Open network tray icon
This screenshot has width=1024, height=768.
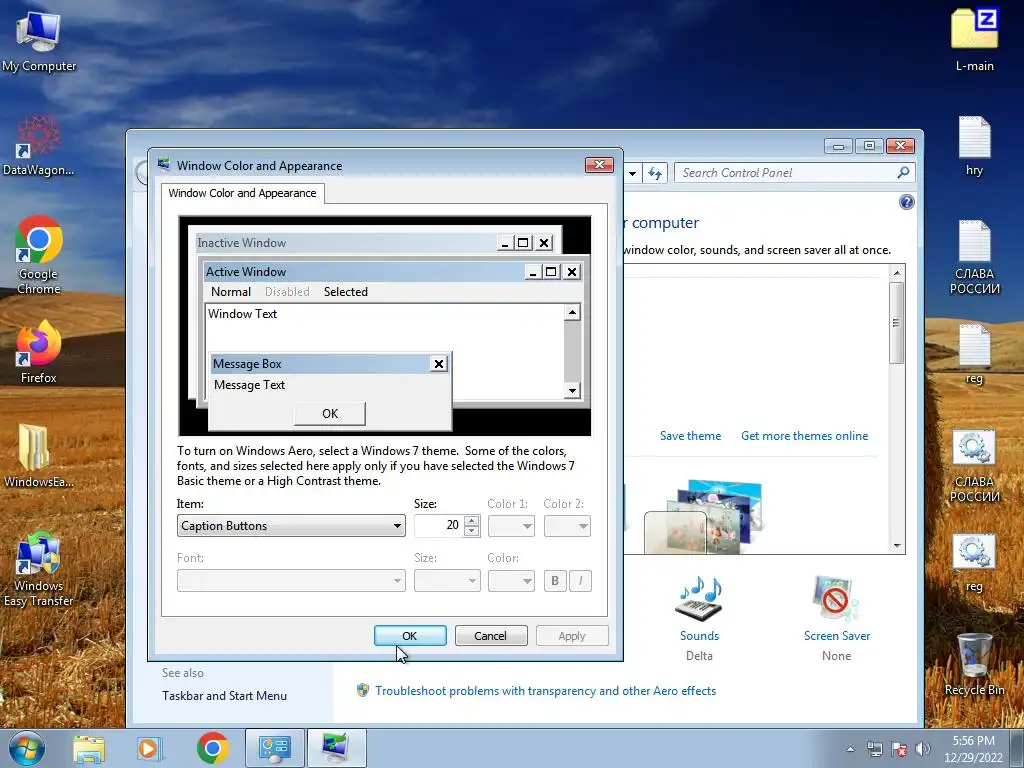[x=874, y=749]
